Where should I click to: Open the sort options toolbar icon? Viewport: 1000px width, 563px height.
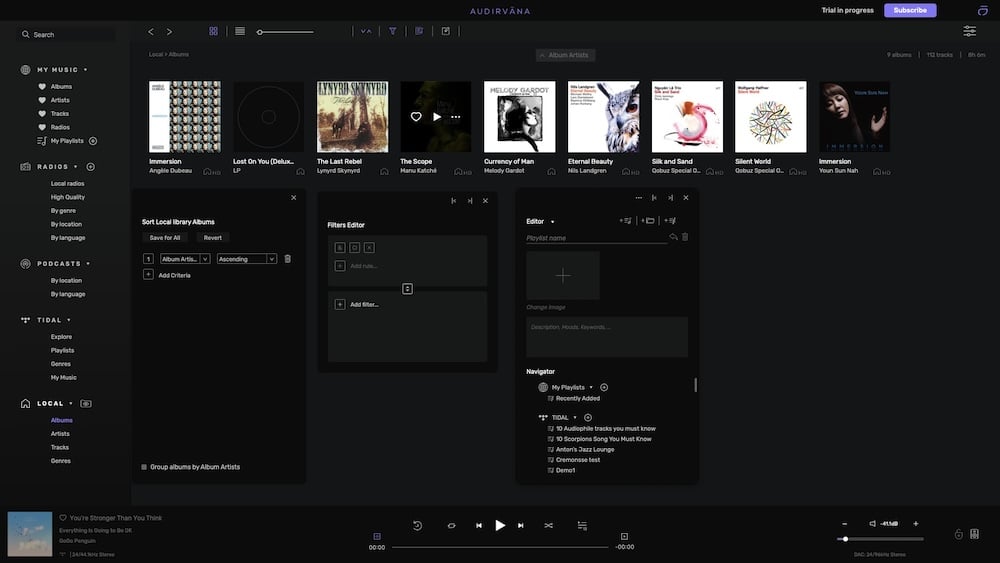click(x=366, y=31)
